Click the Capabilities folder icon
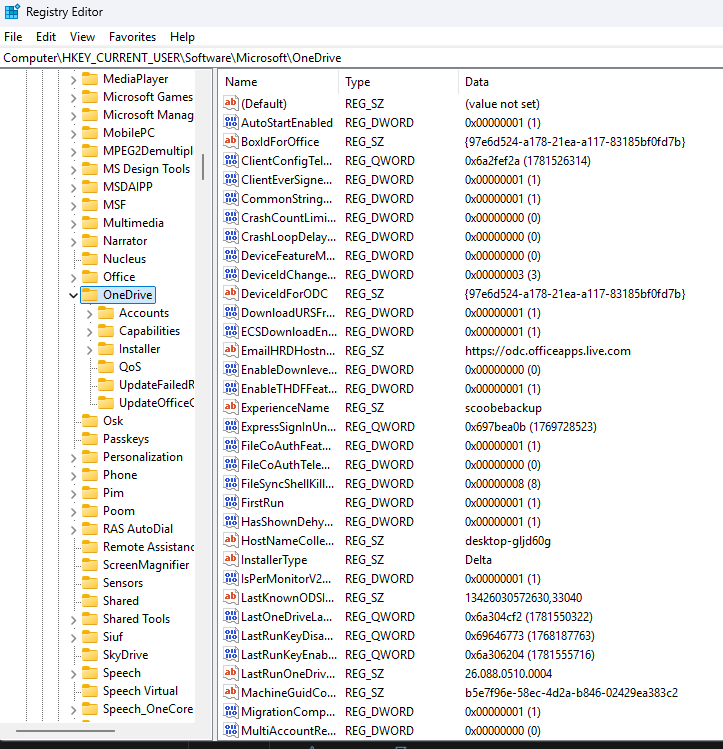This screenshot has width=723, height=749. coord(106,331)
